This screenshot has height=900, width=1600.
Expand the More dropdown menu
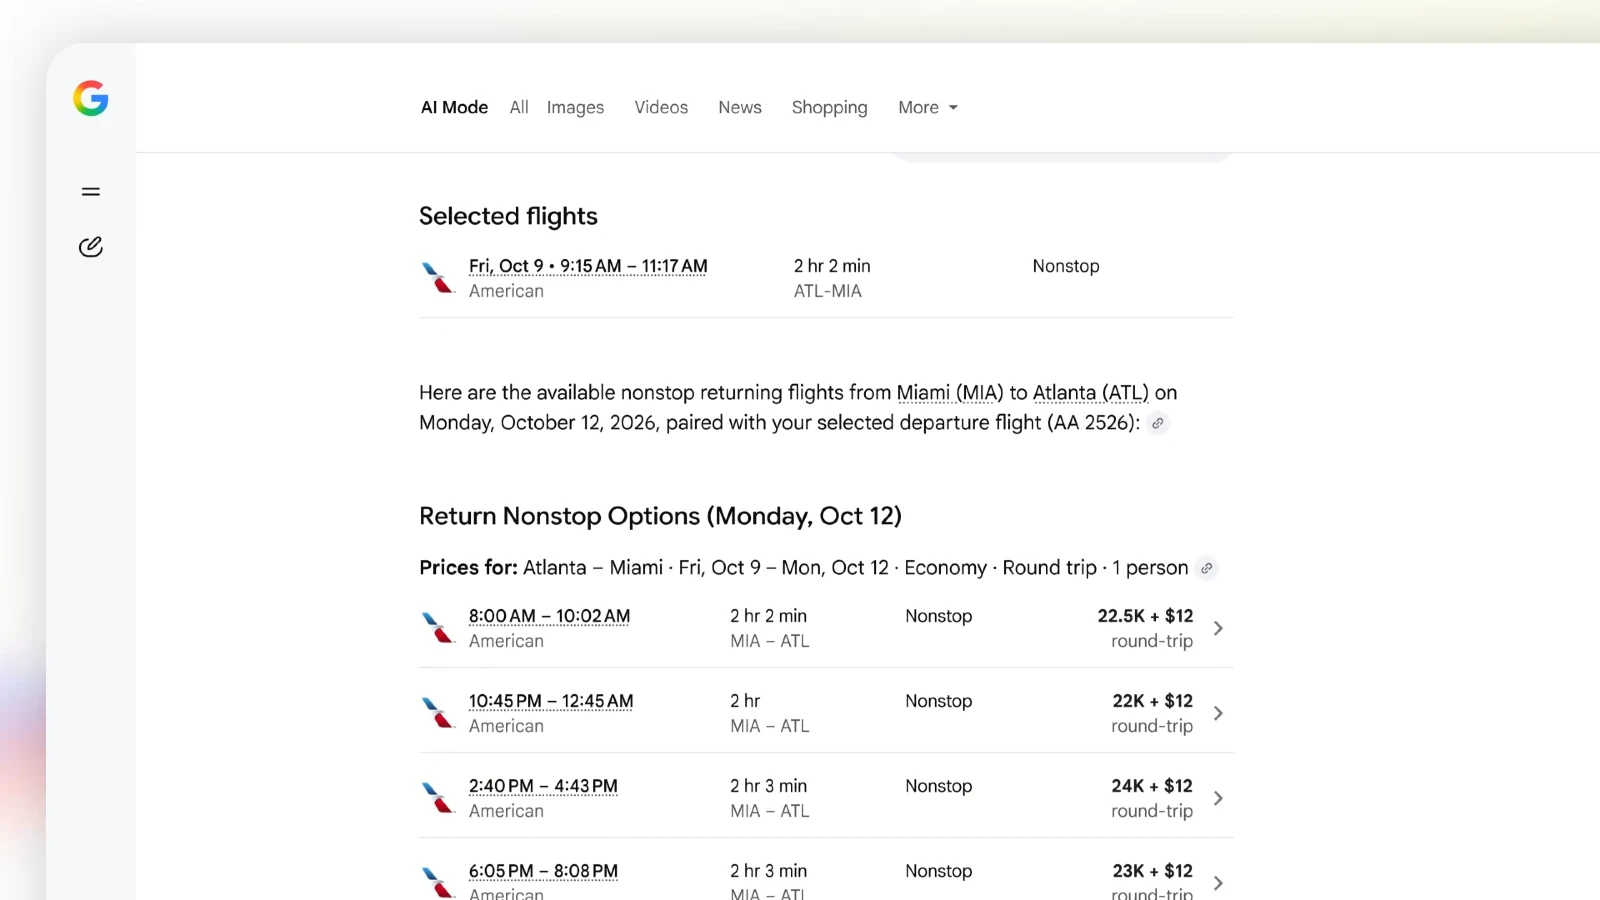928,107
